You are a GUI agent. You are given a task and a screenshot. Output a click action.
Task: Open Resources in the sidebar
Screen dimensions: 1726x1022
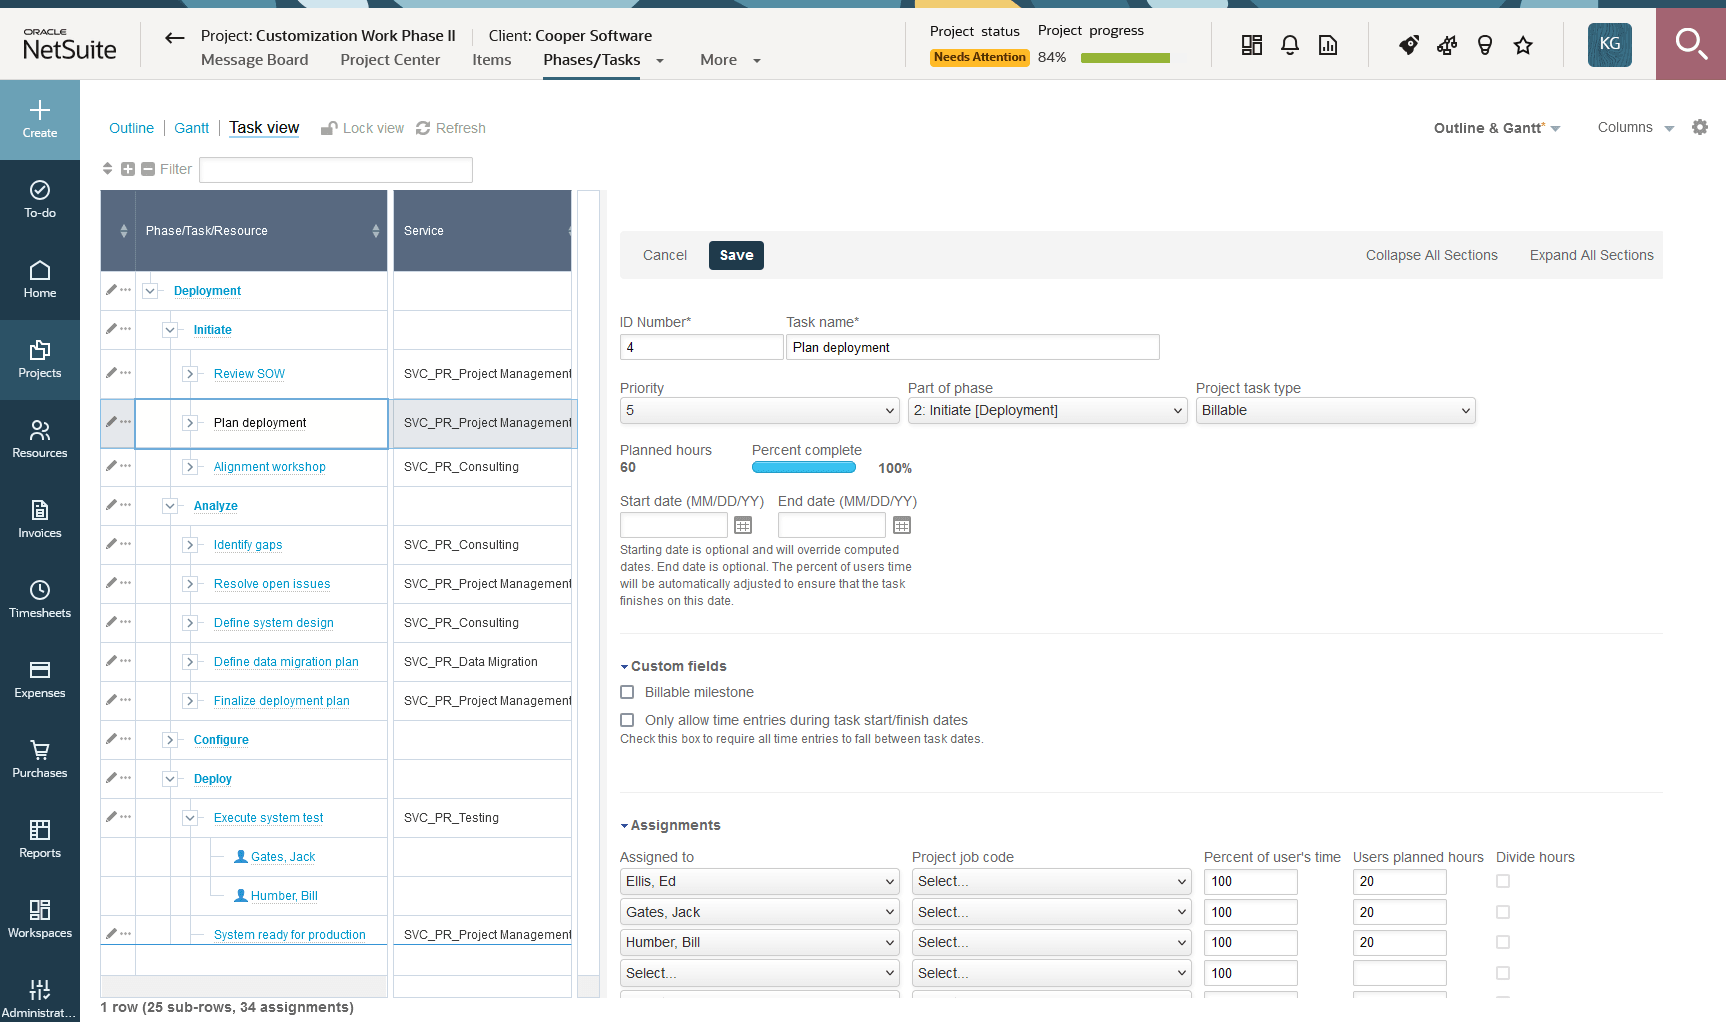tap(40, 439)
